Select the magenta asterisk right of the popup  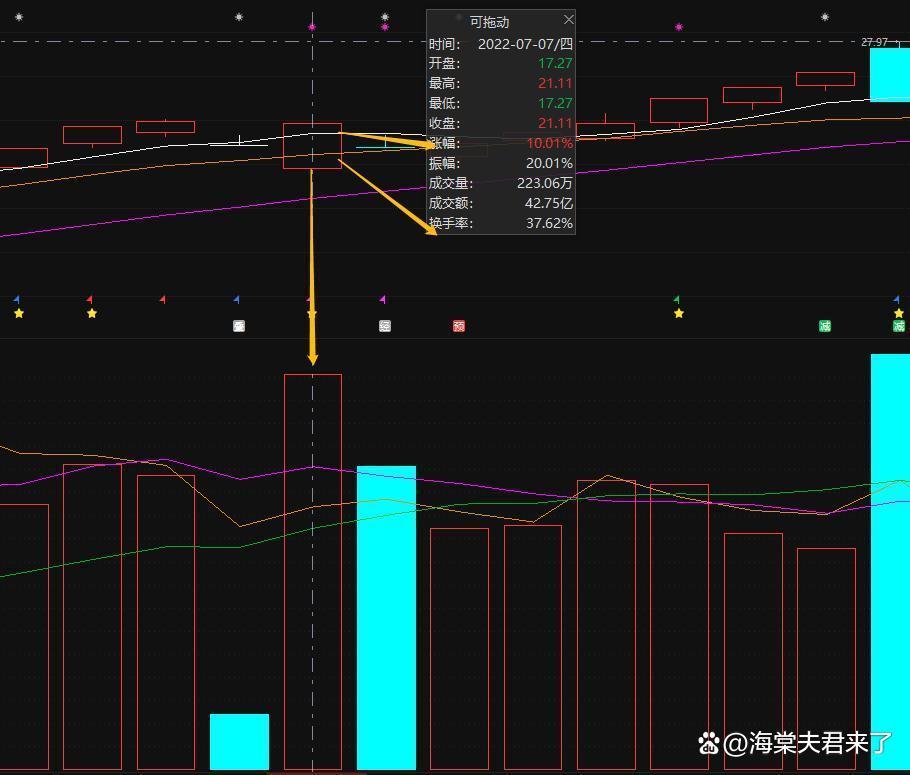pos(679,27)
